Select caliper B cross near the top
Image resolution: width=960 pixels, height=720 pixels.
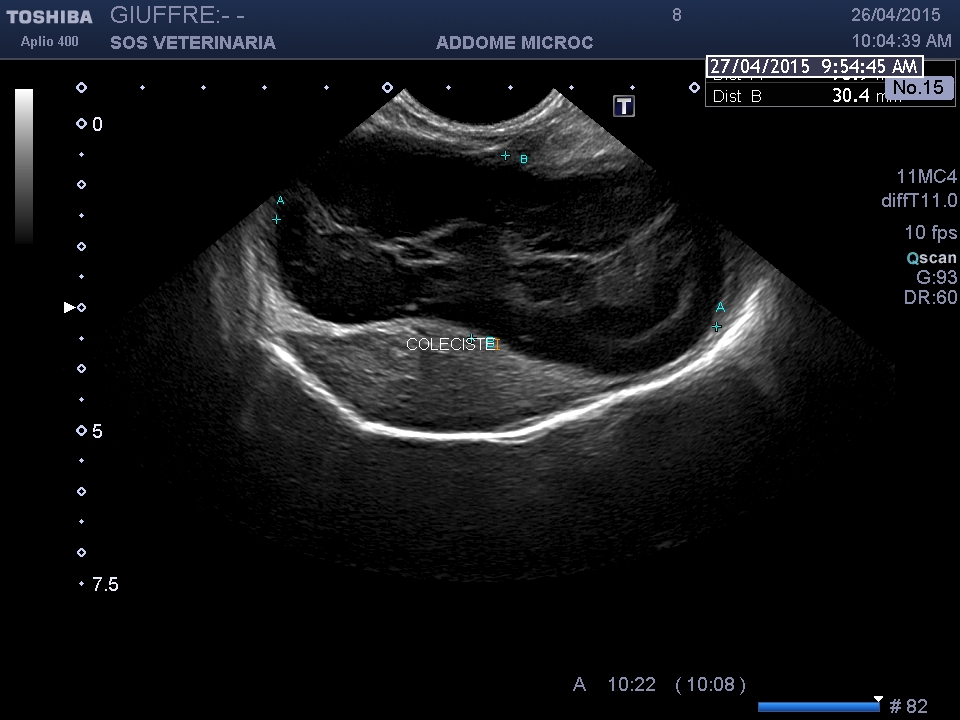pos(506,155)
